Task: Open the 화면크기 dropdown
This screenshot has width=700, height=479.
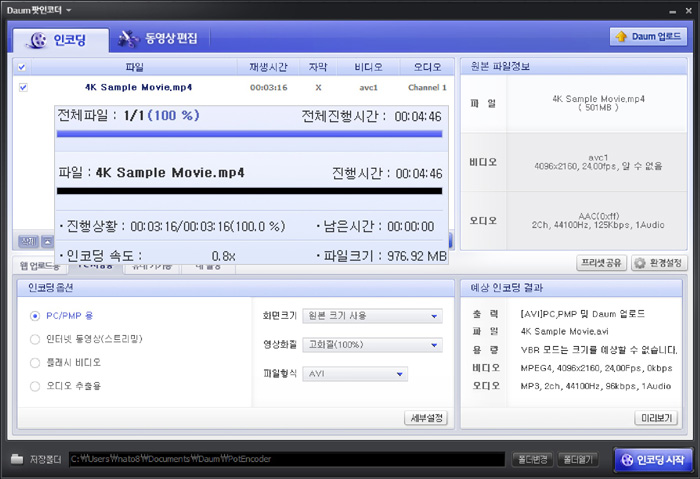Action: (x=372, y=316)
